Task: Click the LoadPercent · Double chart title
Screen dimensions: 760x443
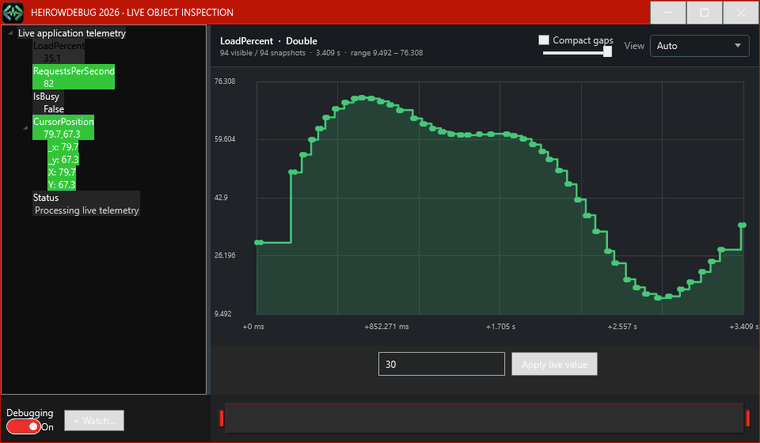Action: 269,41
